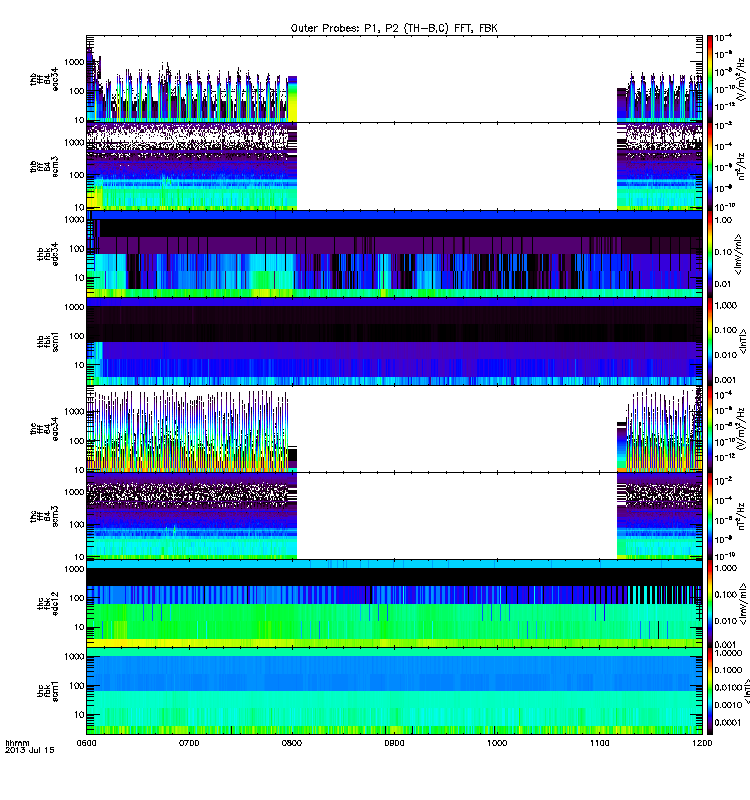This screenshot has width=750, height=800.
Task: Click the 100 y-axis tick of thb scm3 panel
Action: pos(77,175)
